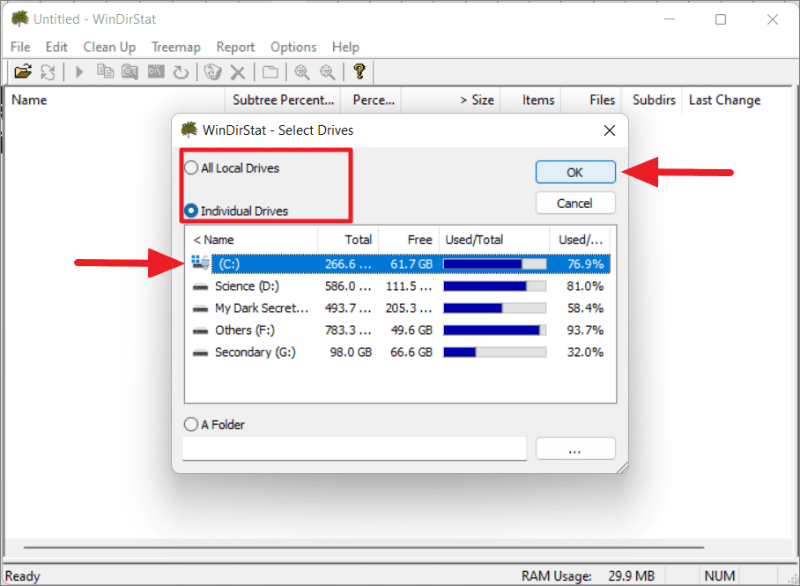Select the All Local Drives option
Viewport: 800px width, 586px height.
(x=191, y=169)
